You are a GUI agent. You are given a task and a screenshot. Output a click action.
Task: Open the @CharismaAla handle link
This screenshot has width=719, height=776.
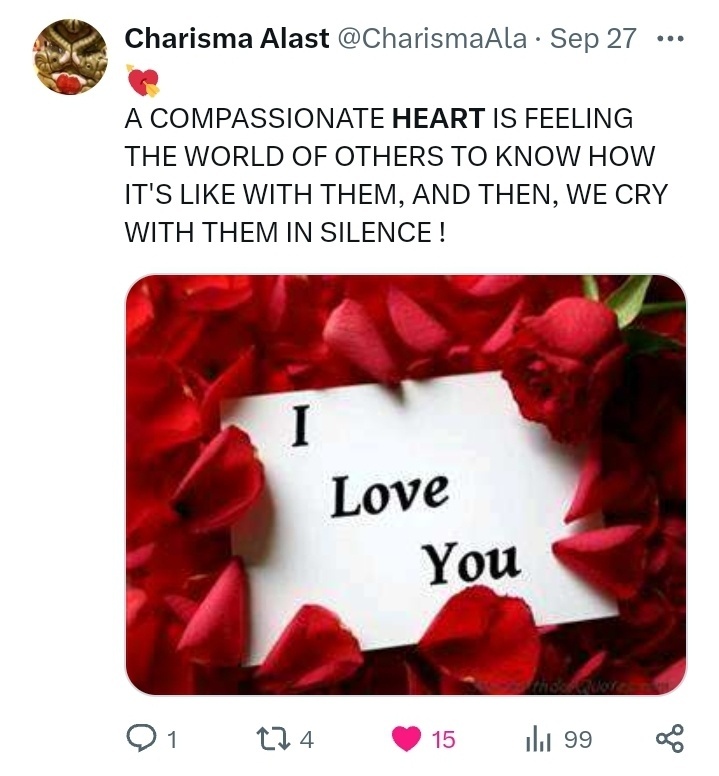432,38
